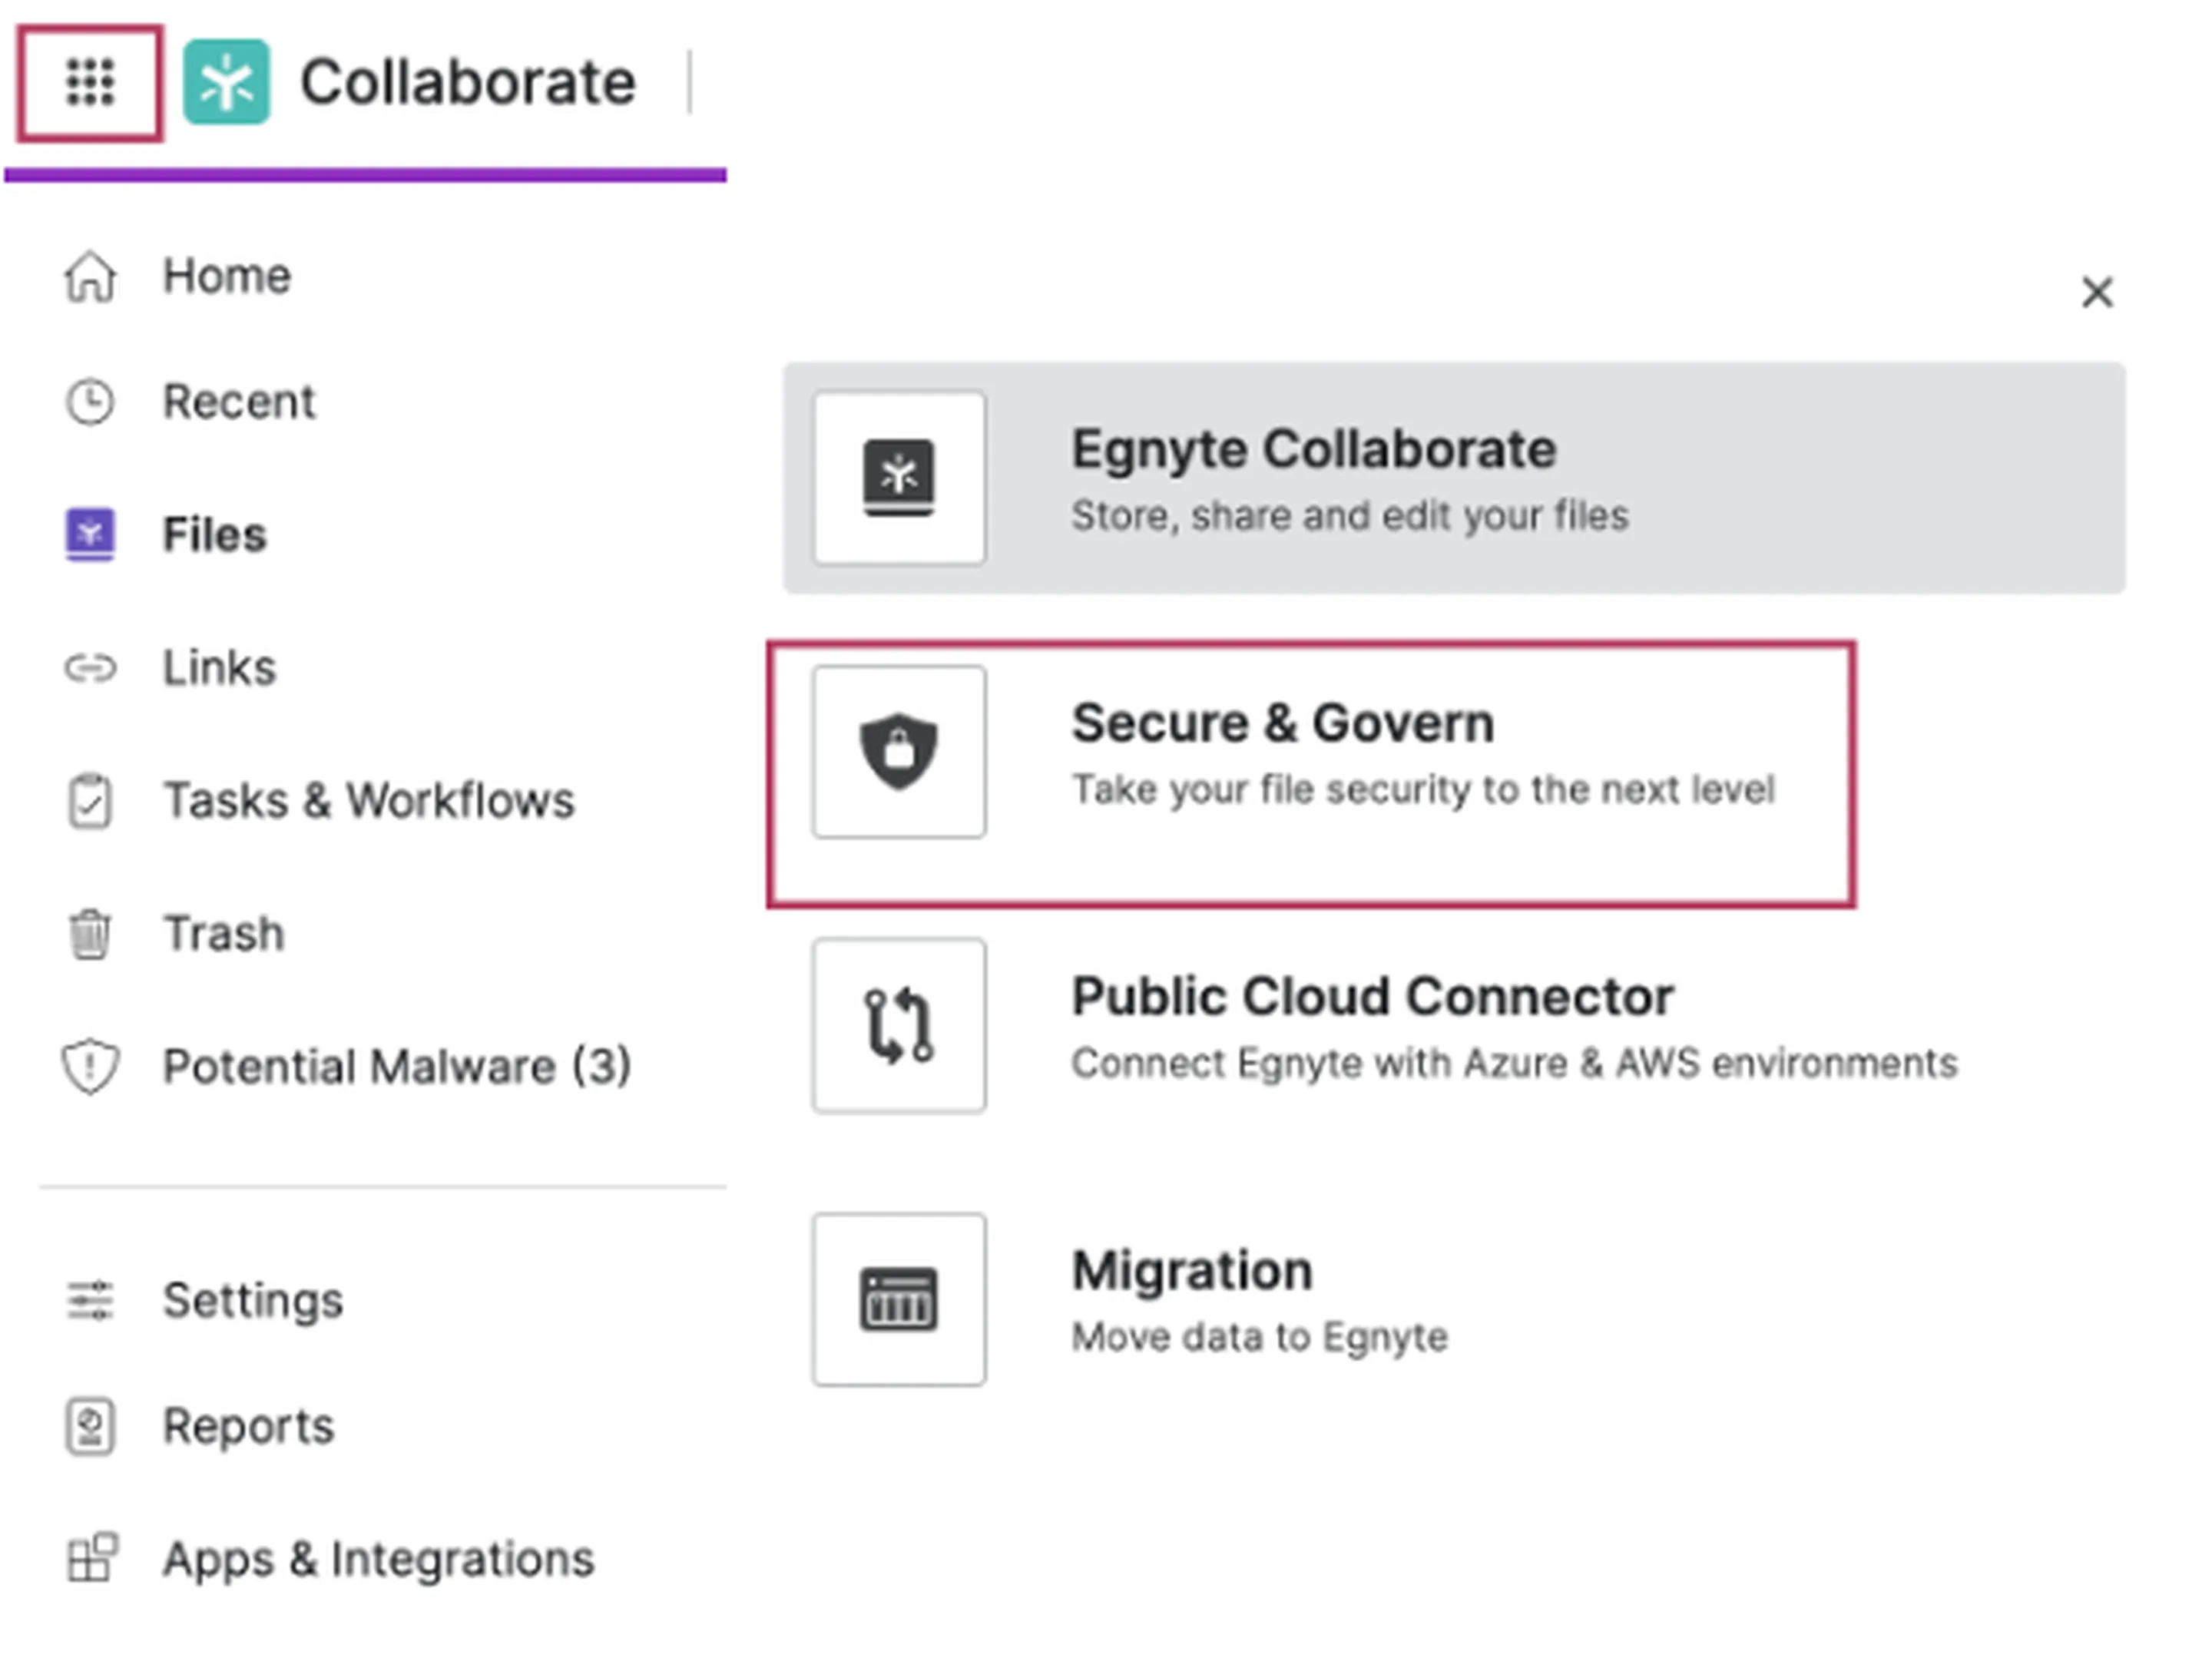
Task: Click the Secure & Govern title text
Action: (1282, 723)
